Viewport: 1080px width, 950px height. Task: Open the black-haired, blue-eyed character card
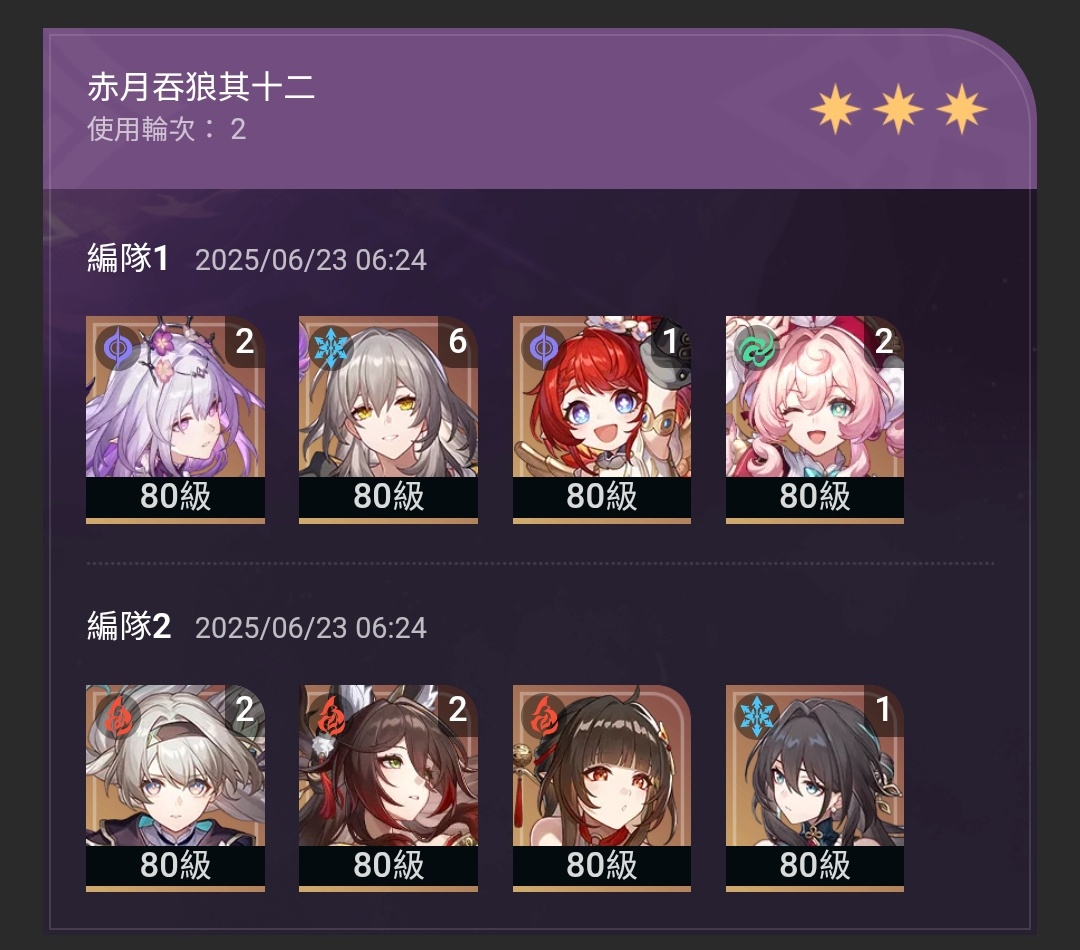(815, 788)
